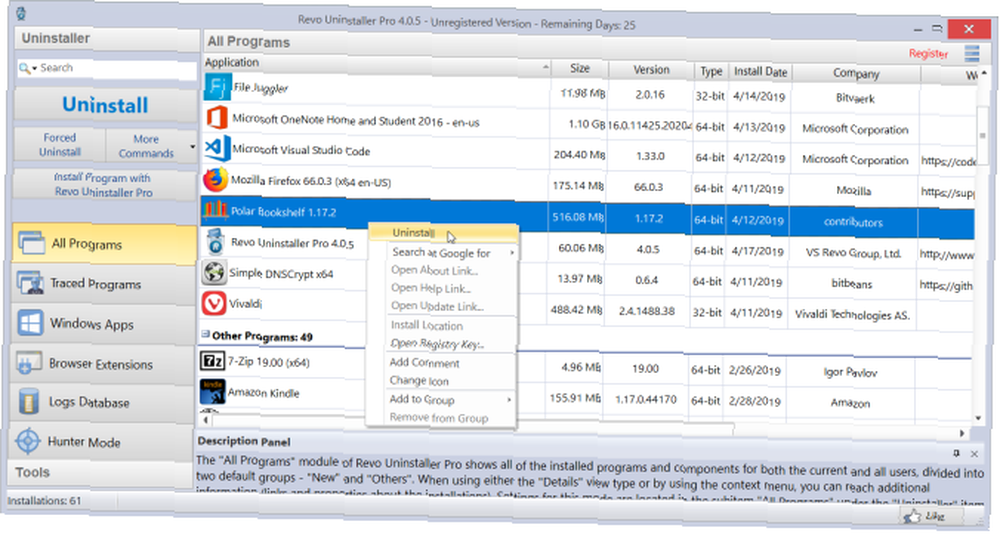Click the 516.08 MB size cell
Viewport: 1000px width, 534px height.
tap(578, 217)
